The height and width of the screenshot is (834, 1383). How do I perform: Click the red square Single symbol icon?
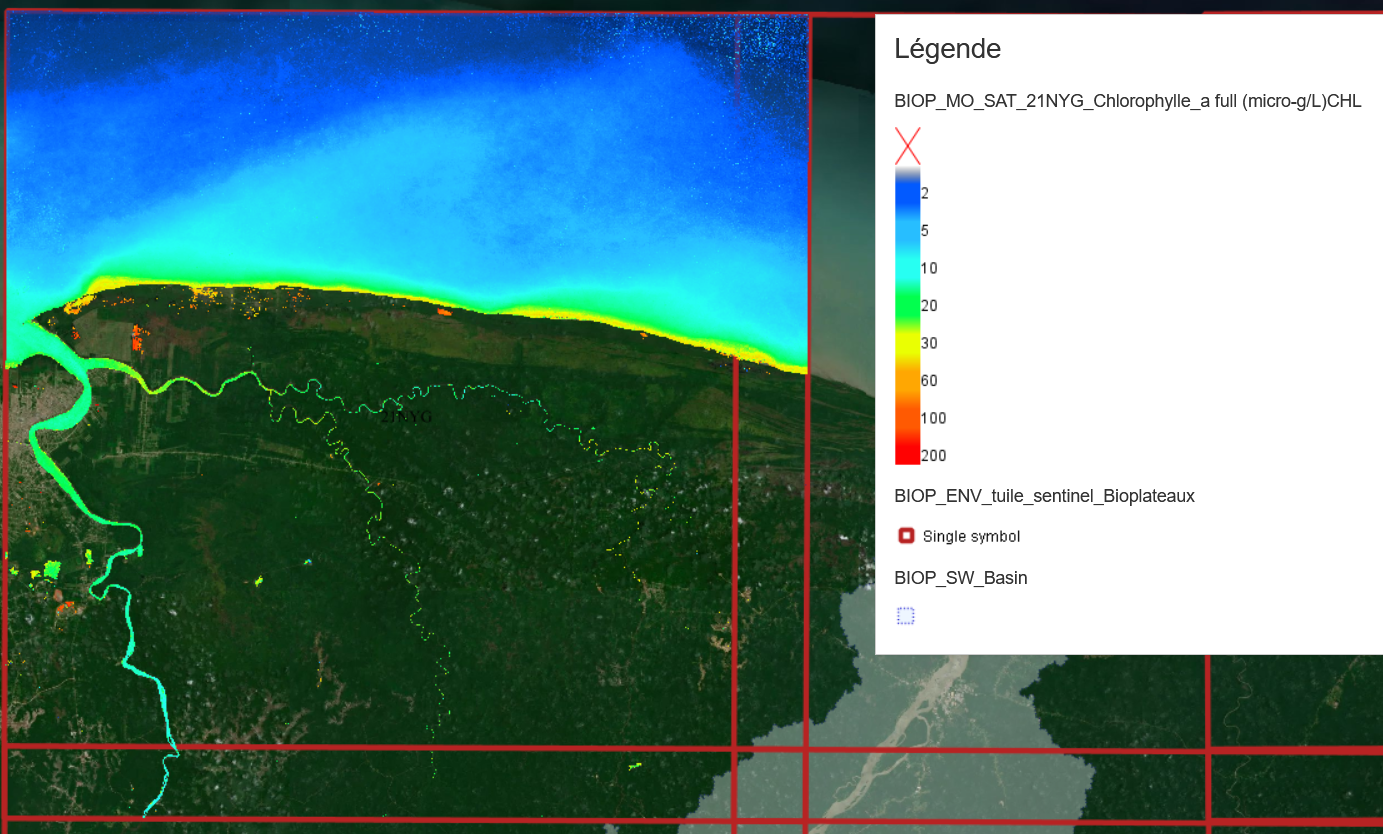tap(906, 536)
